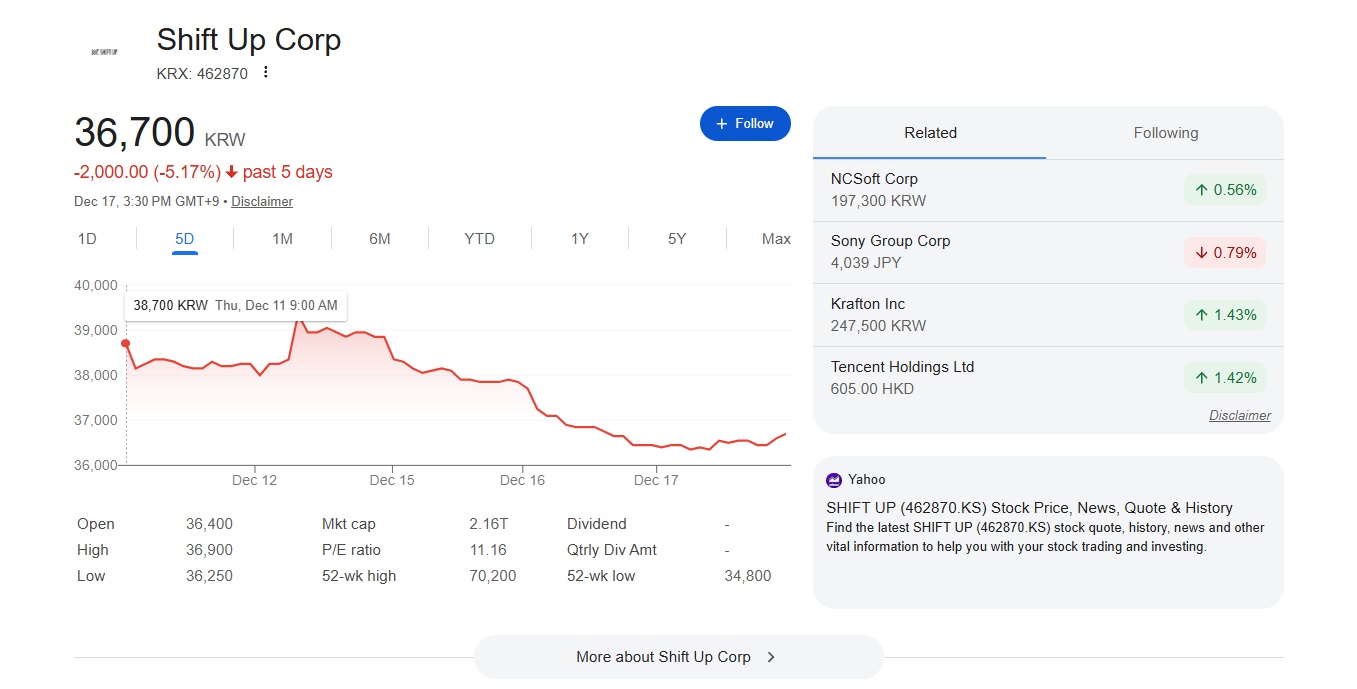Show the 6M chart range
The width and height of the screenshot is (1357, 689).
tap(380, 239)
